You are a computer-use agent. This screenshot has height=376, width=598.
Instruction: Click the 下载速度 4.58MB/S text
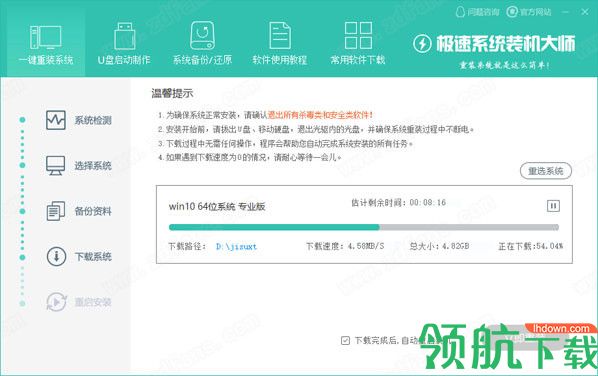(345, 246)
